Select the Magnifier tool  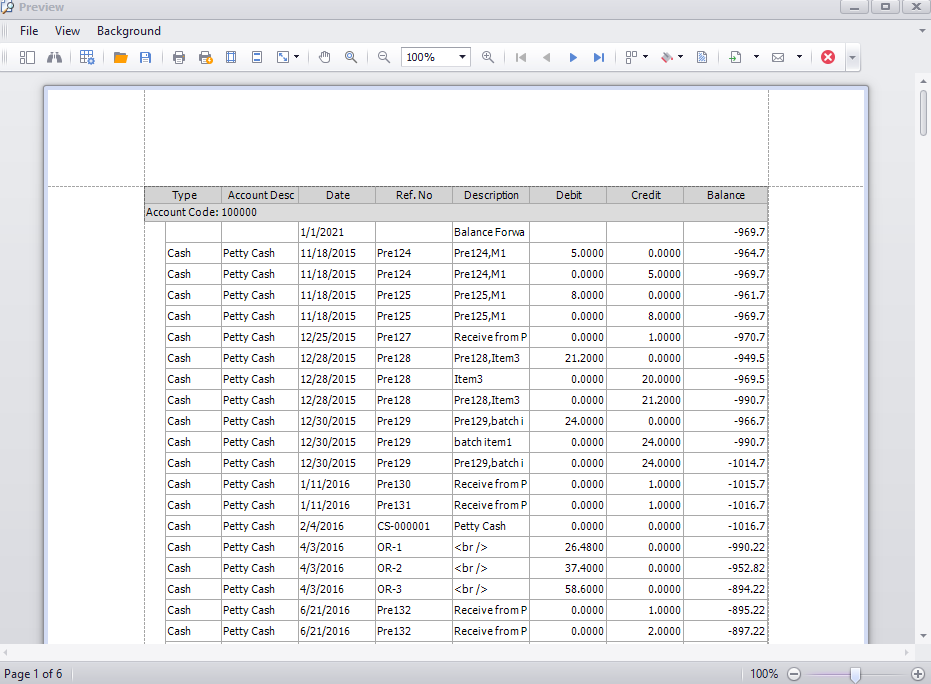[351, 58]
